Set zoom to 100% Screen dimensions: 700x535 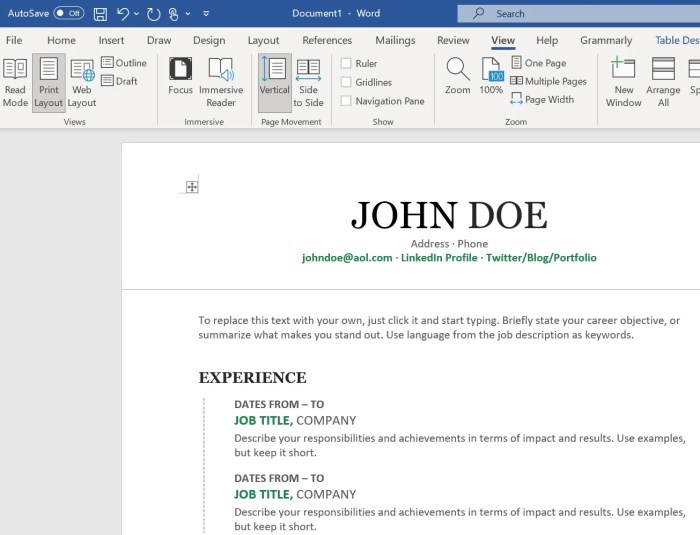[491, 76]
